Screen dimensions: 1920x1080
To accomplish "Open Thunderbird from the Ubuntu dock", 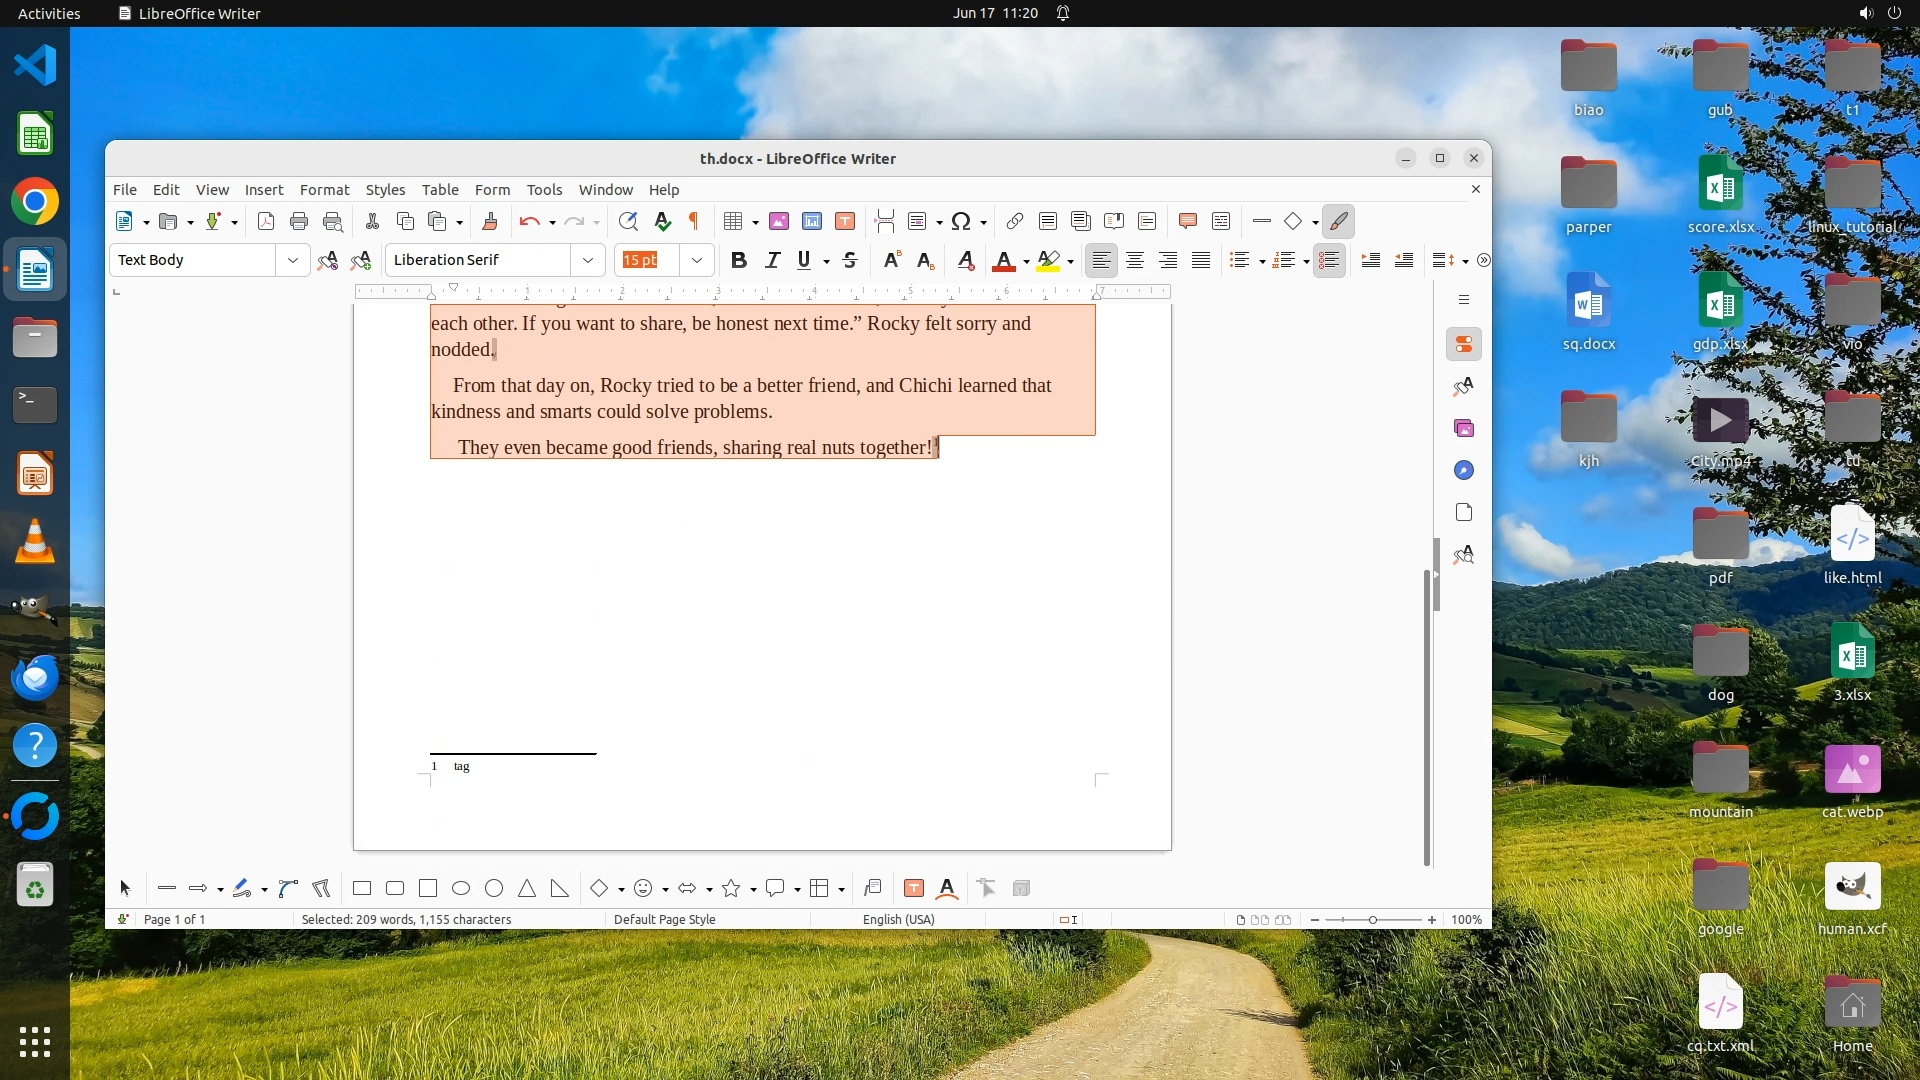I will pyautogui.click(x=35, y=679).
